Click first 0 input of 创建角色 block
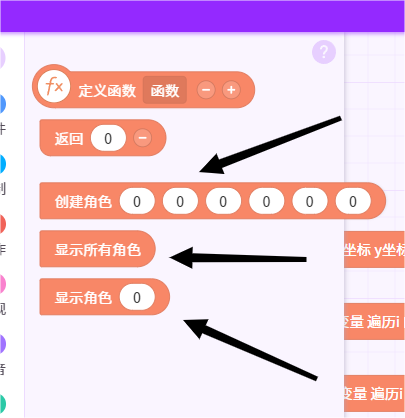The width and height of the screenshot is (405, 418). click(137, 201)
